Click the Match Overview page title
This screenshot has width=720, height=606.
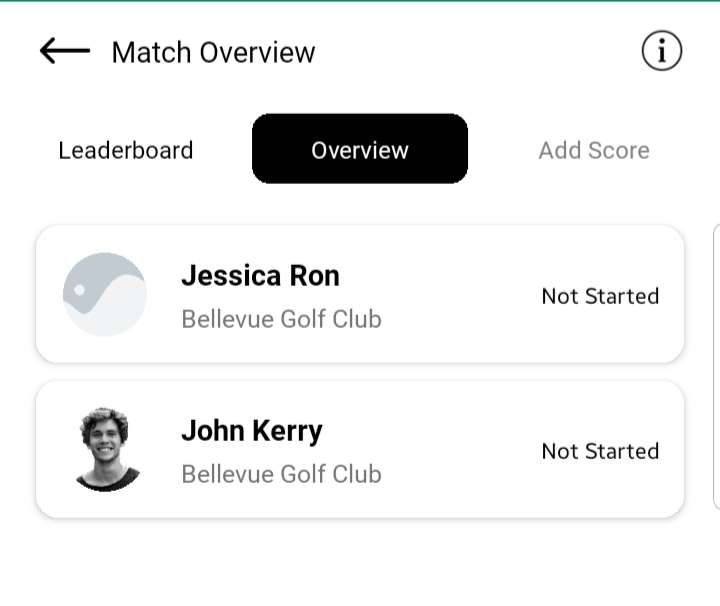[x=213, y=52]
